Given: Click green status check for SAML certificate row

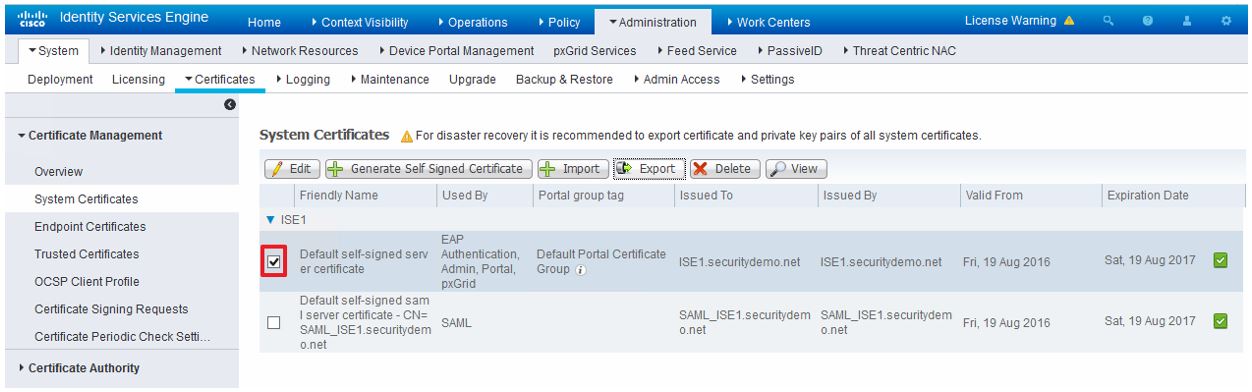Looking at the screenshot, I should click(1219, 322).
